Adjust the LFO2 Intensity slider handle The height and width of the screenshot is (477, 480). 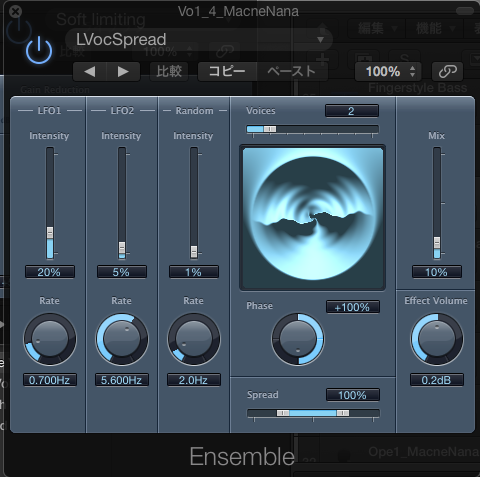click(x=122, y=248)
